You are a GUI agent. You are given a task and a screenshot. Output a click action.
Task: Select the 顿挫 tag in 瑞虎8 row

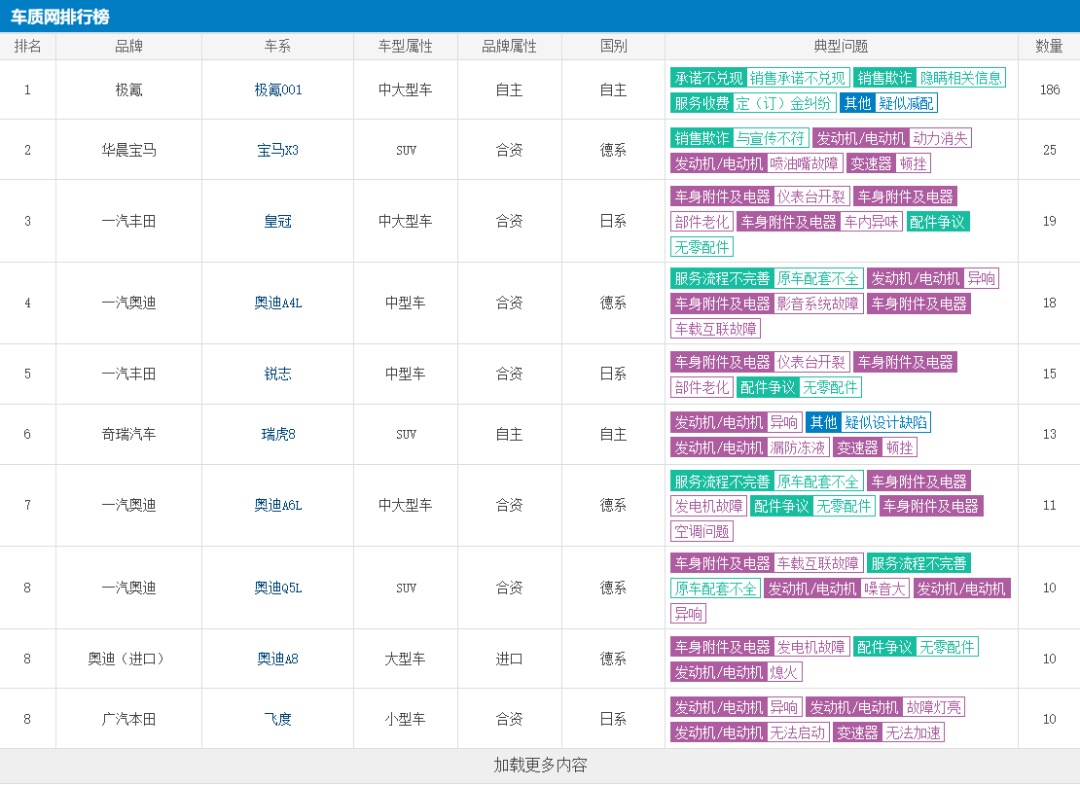[x=900, y=448]
